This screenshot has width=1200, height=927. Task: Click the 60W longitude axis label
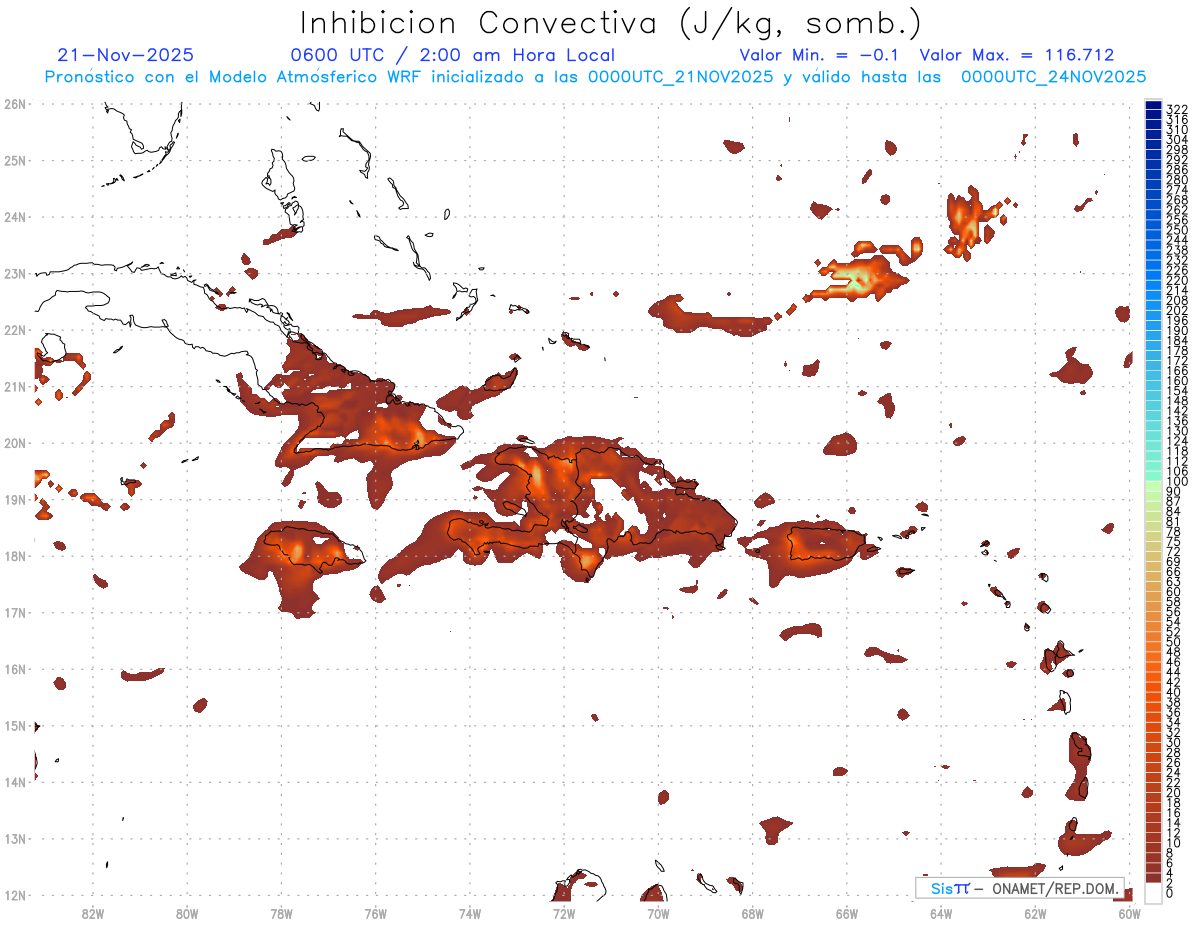click(x=1129, y=913)
